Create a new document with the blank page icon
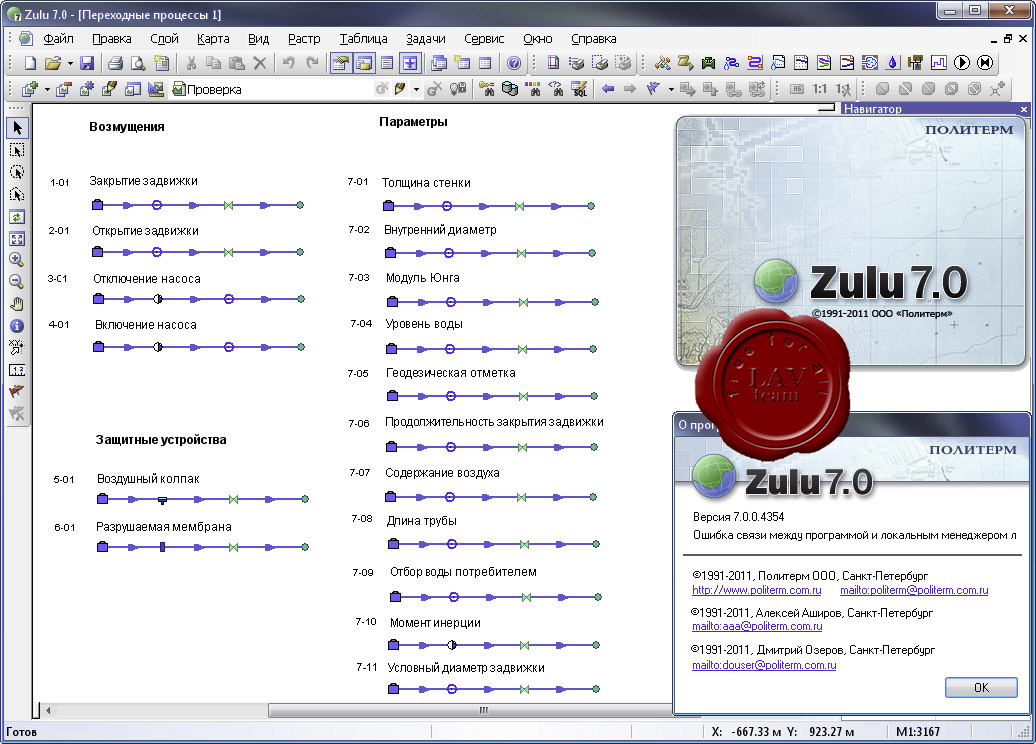1036x744 pixels. click(30, 63)
